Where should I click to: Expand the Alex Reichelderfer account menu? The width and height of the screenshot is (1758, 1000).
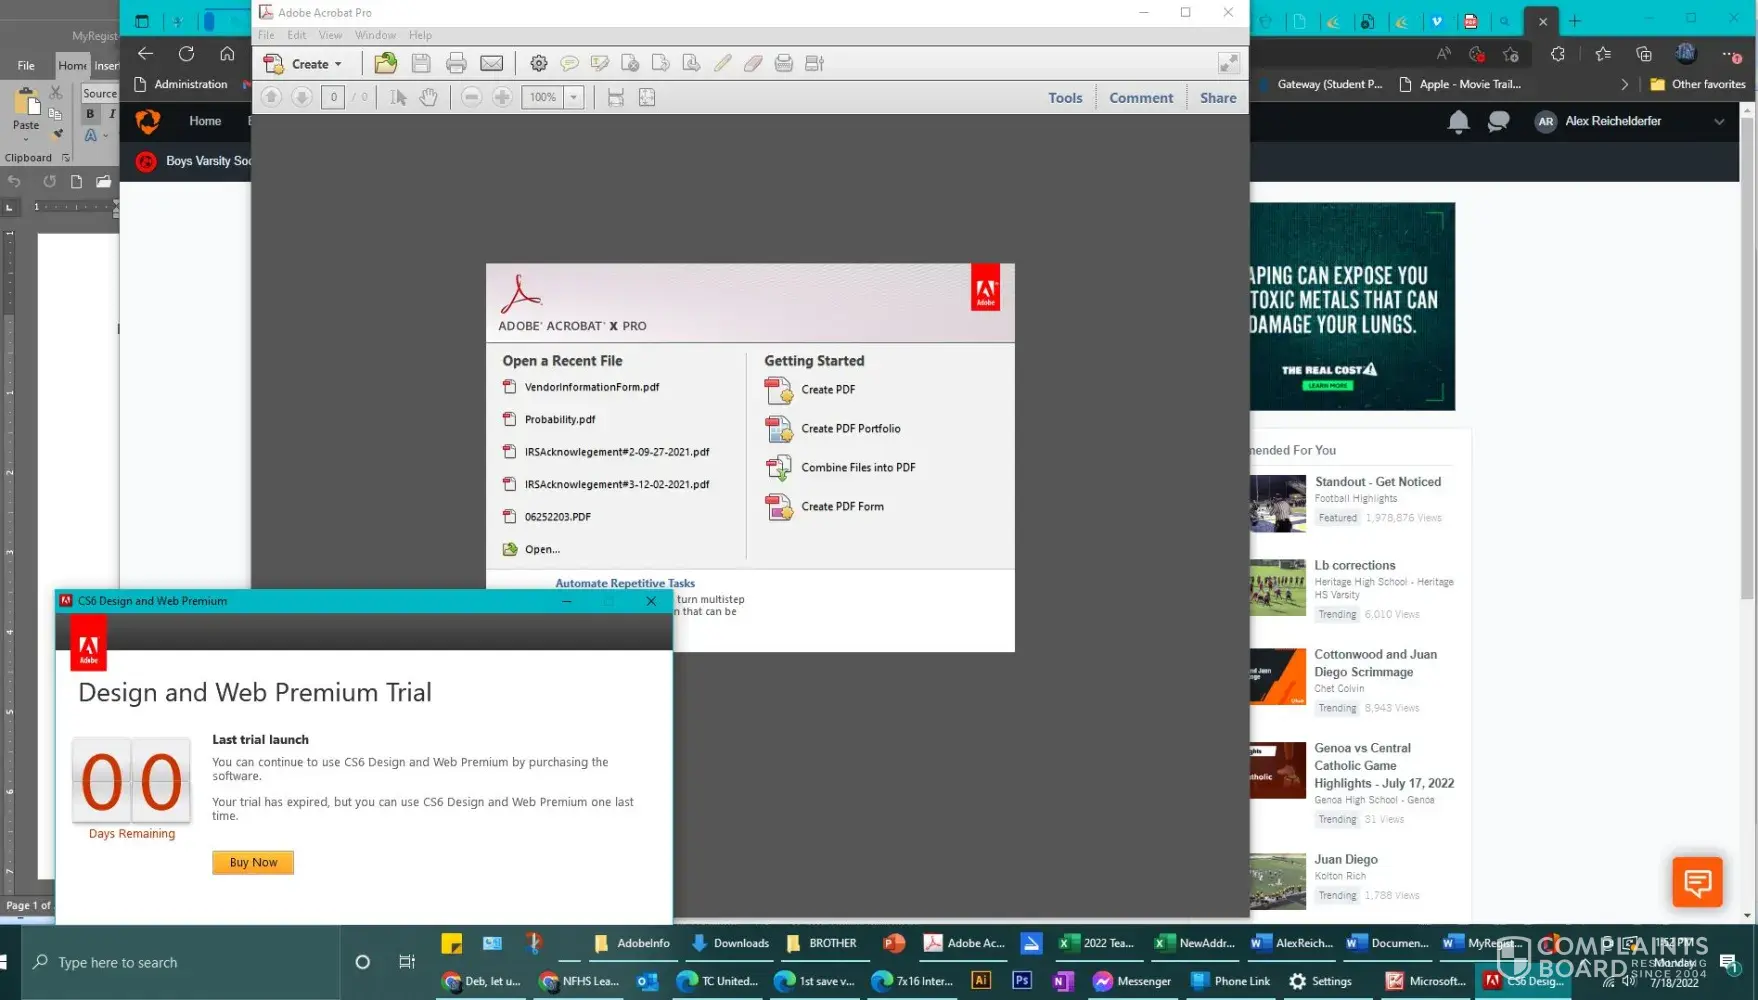(1718, 121)
